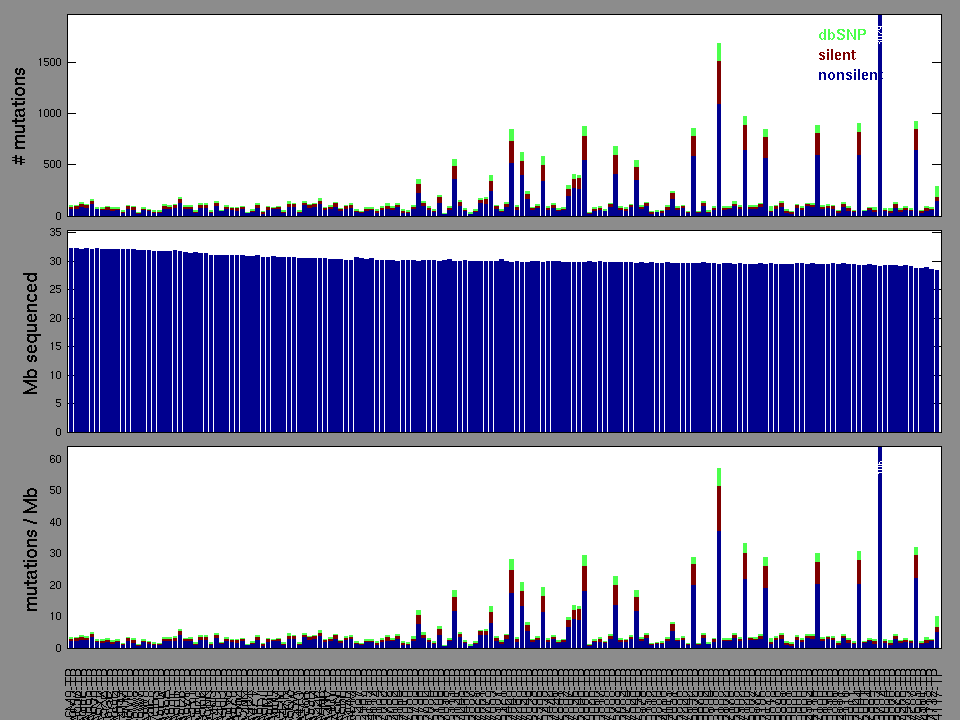Viewport: 960px width, 720px height.
Task: Click the tallest bar in mutations/Mb chart
Action: tap(880, 550)
